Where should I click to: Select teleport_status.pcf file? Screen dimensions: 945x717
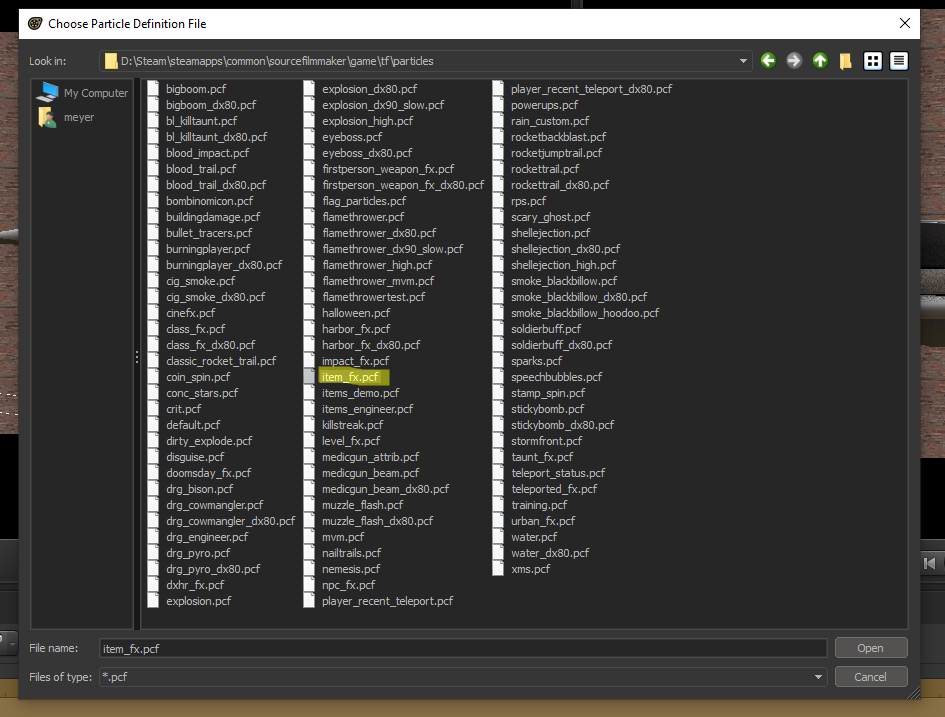tap(558, 473)
